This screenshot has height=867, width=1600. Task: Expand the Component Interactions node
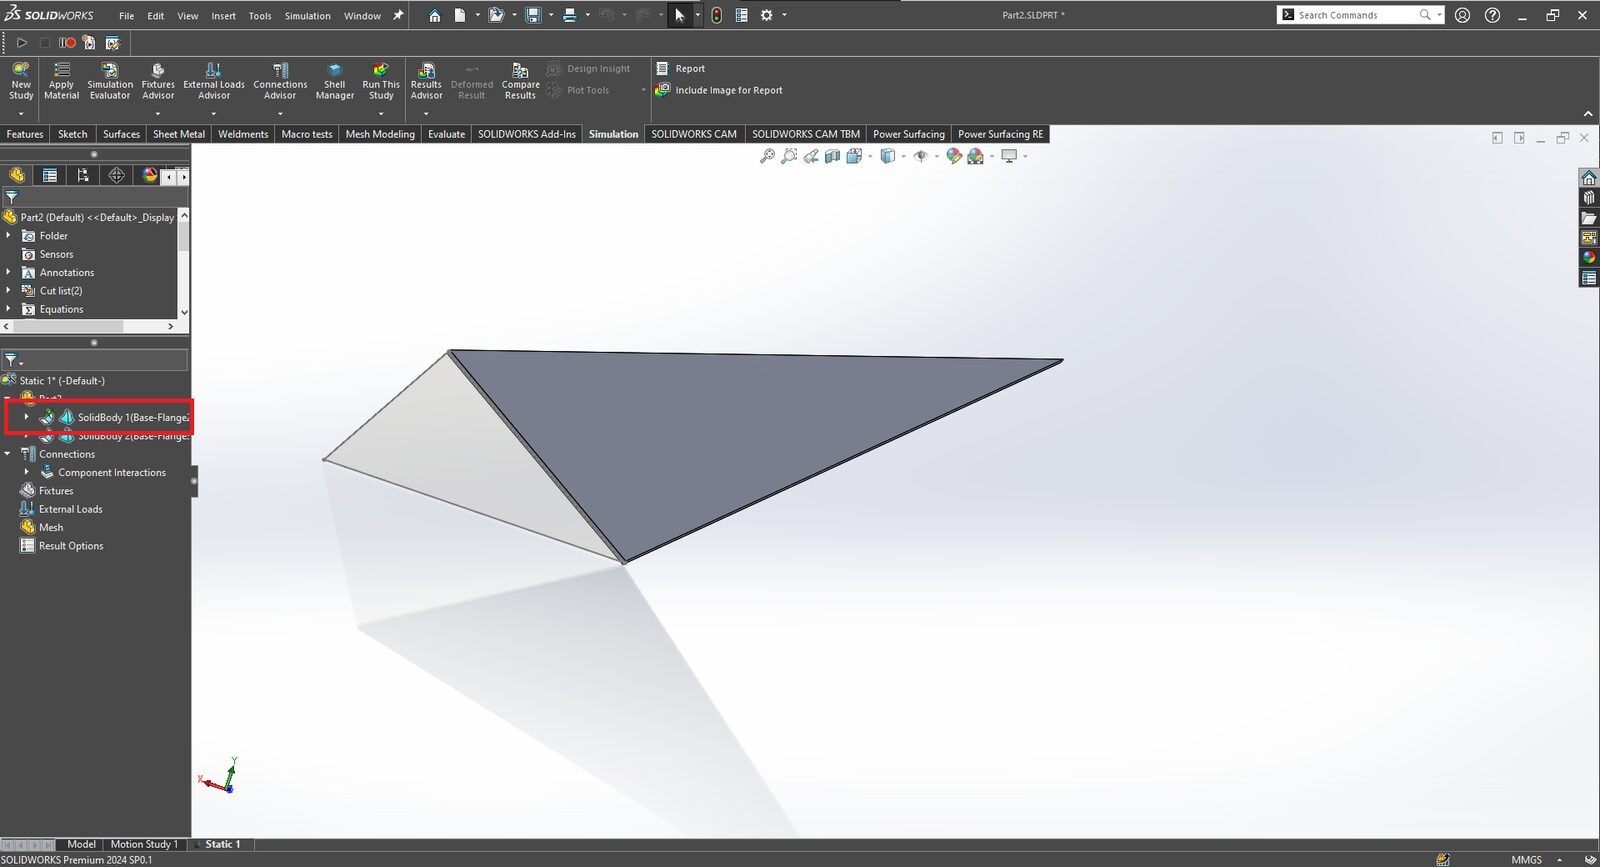coord(27,472)
